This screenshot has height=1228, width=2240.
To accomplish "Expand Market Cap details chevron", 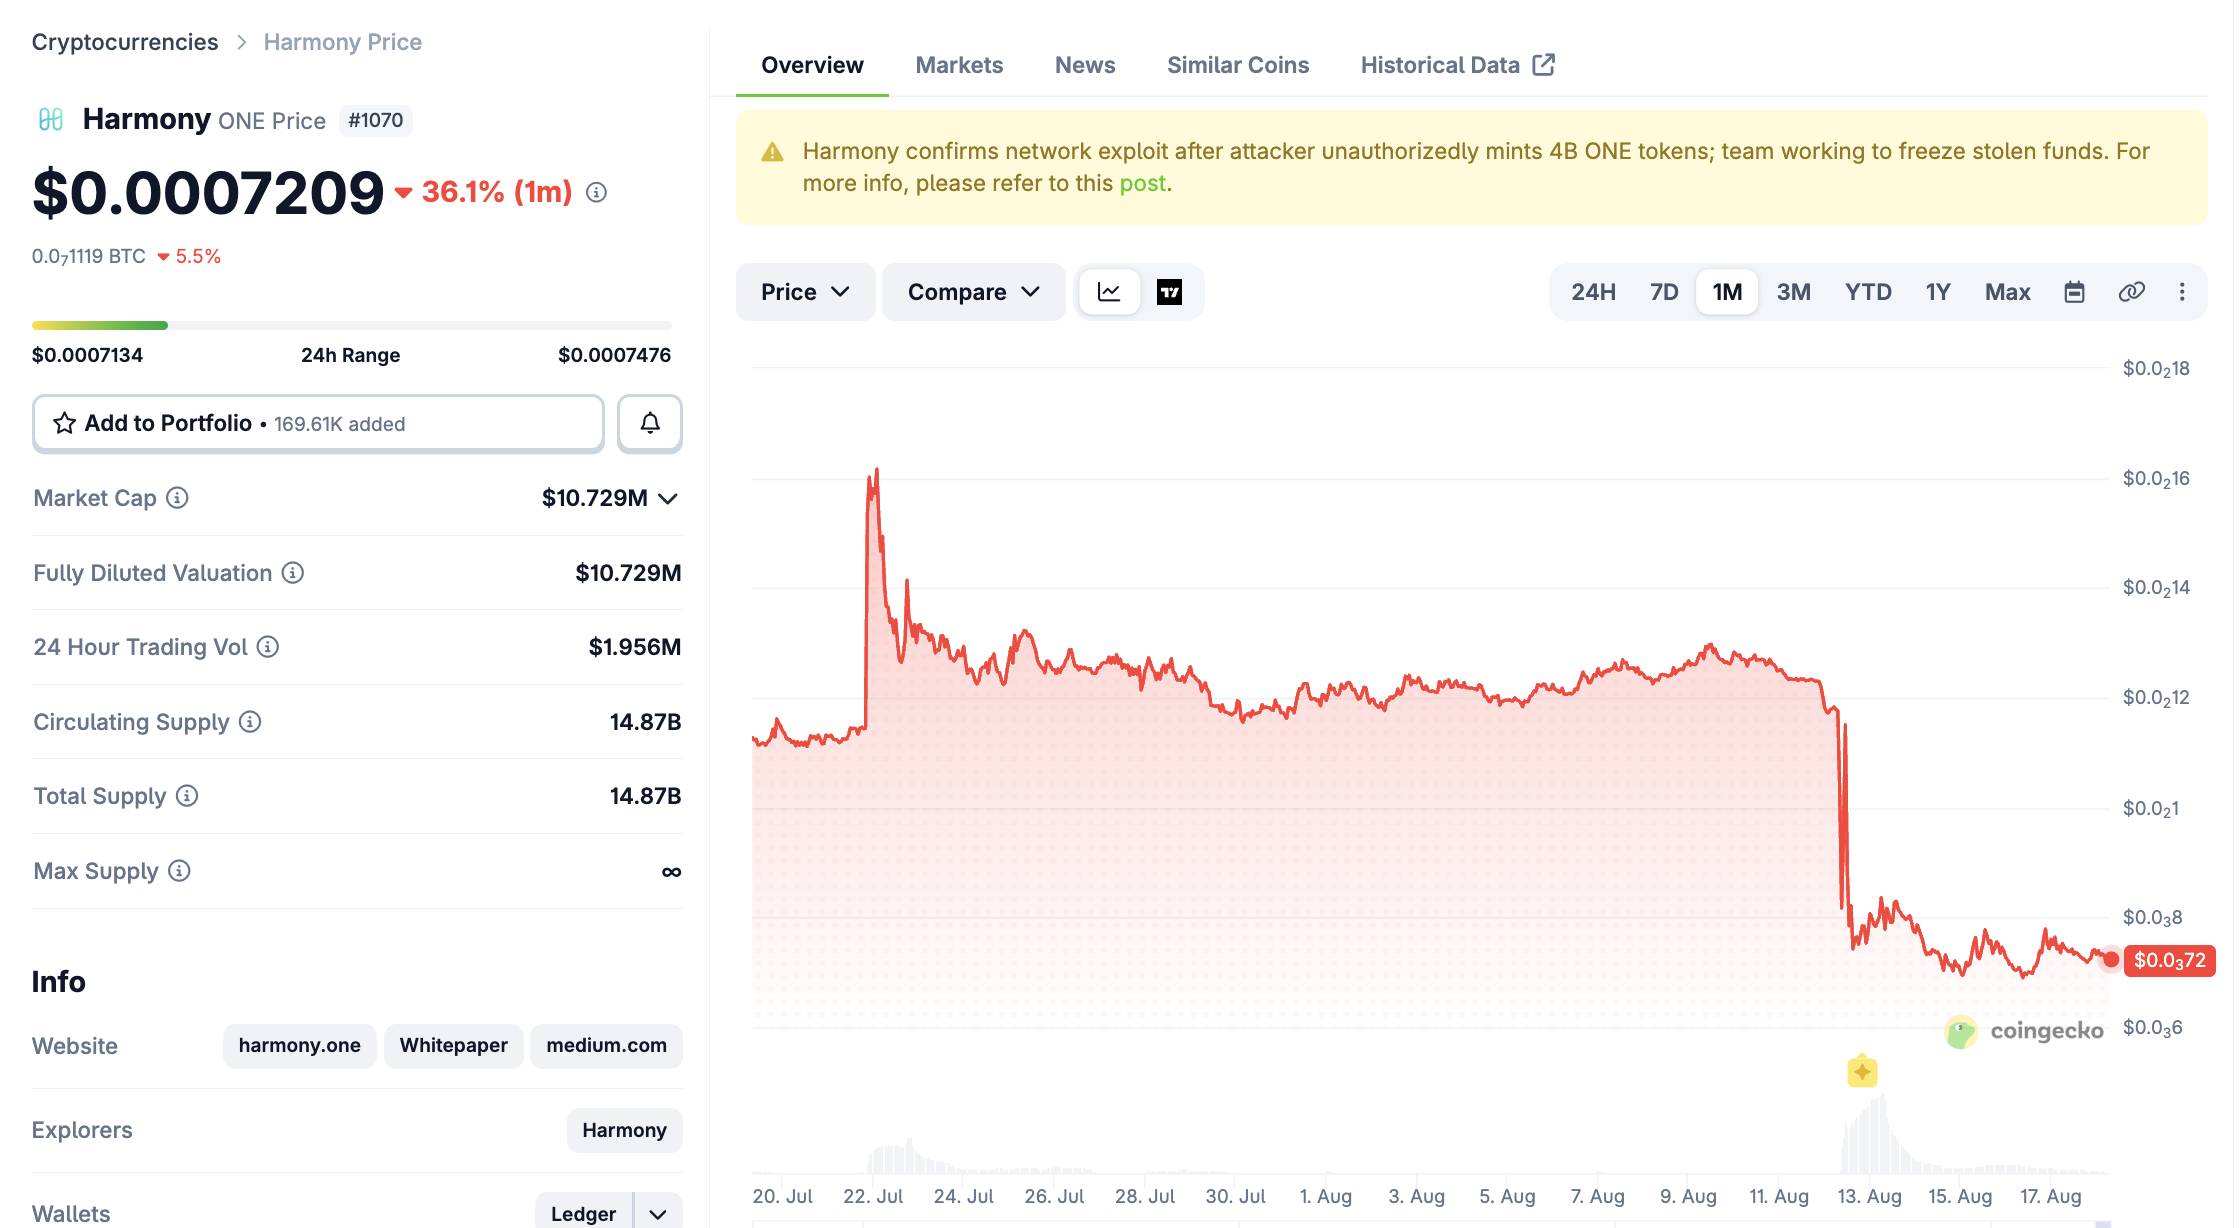I will coord(668,498).
